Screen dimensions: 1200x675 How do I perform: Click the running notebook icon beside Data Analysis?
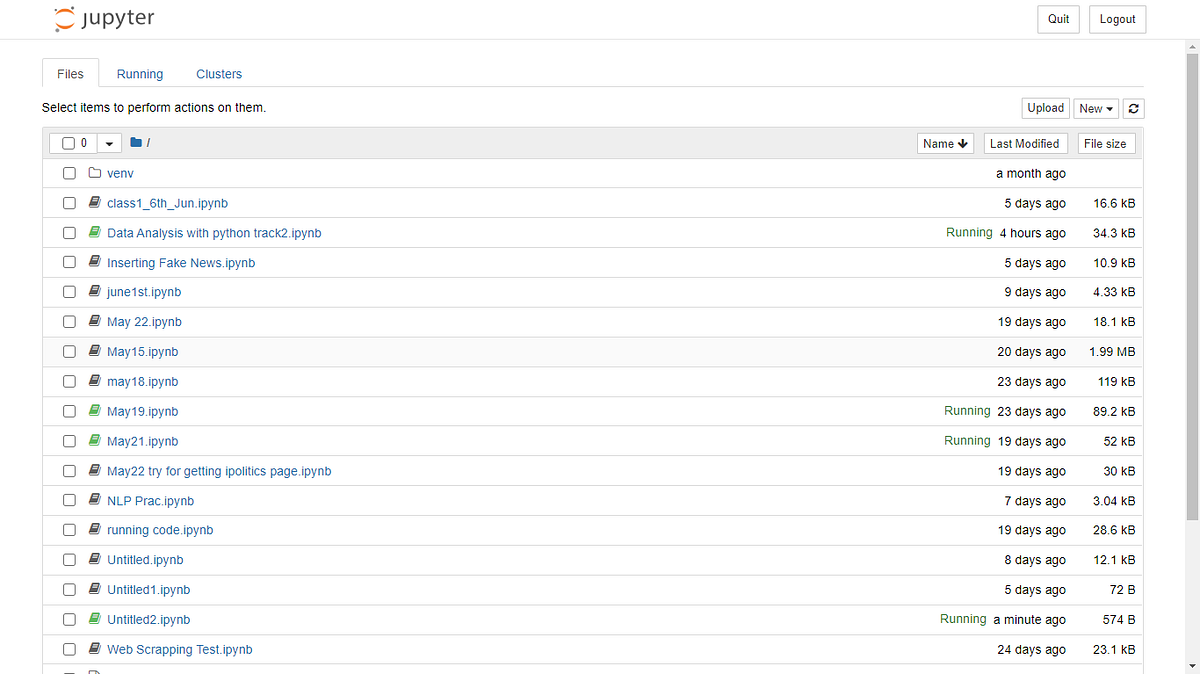[94, 232]
